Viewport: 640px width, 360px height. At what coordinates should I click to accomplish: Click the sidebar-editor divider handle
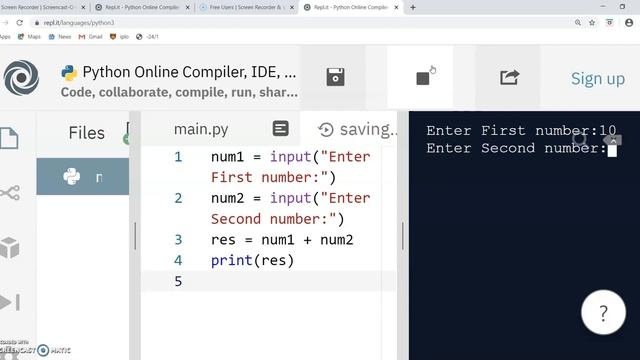coord(135,236)
